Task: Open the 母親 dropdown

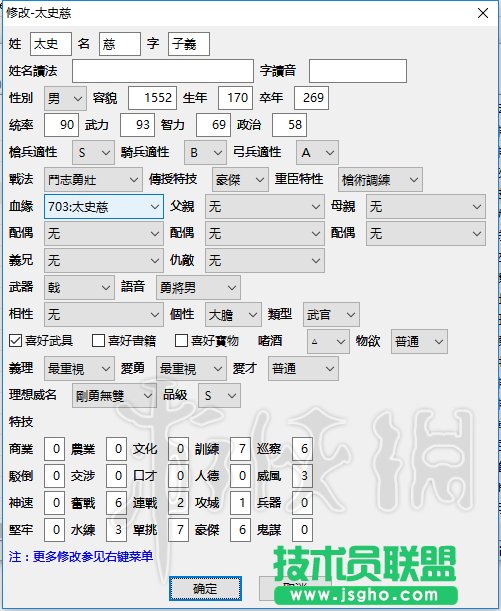Action: (426, 207)
